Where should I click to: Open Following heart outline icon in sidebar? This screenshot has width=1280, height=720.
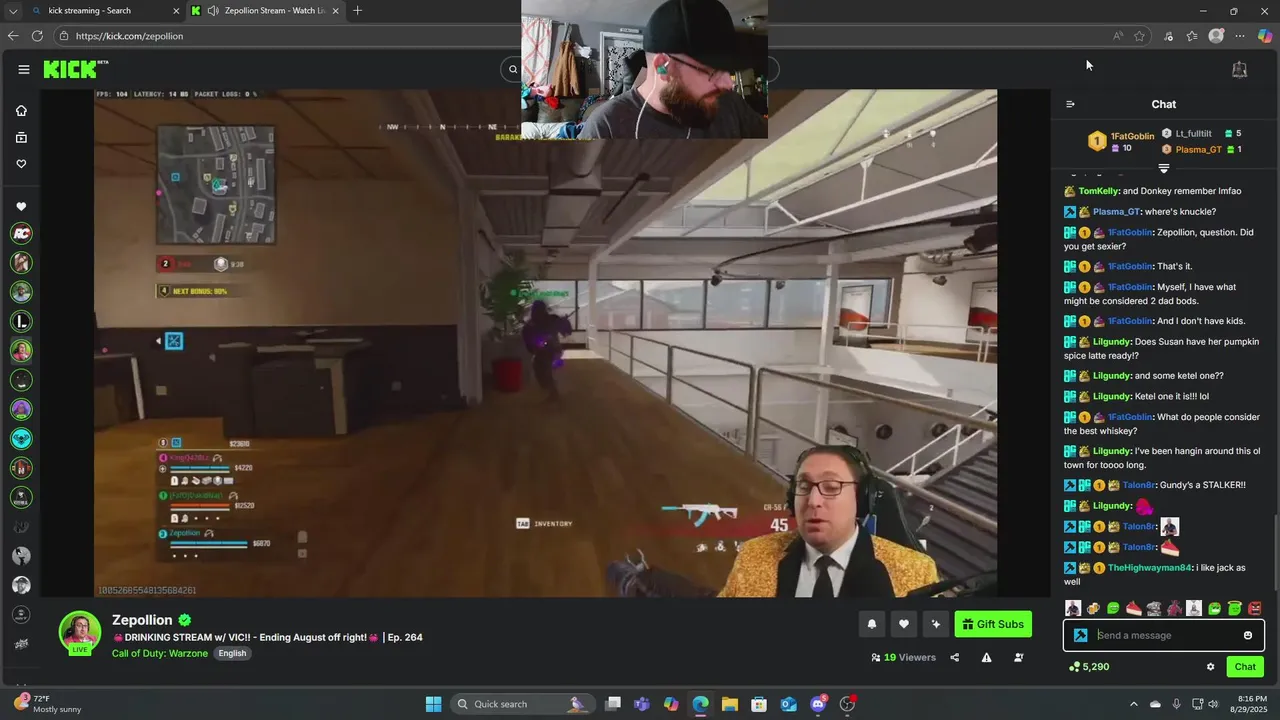(21, 164)
